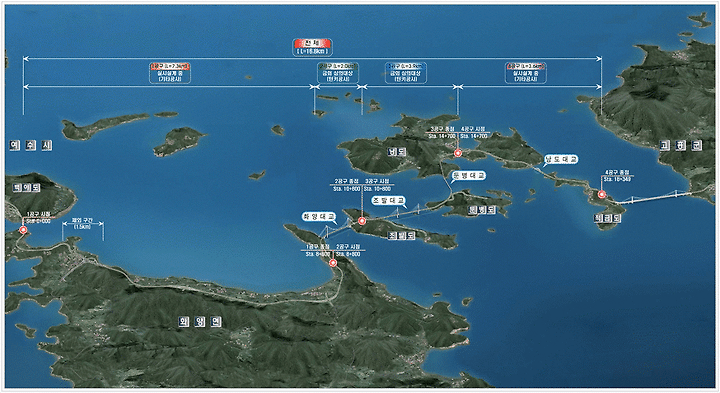Click the red marker at Sta. 0+000
Image resolution: width=720 pixels, height=393 pixels.
click(23, 230)
